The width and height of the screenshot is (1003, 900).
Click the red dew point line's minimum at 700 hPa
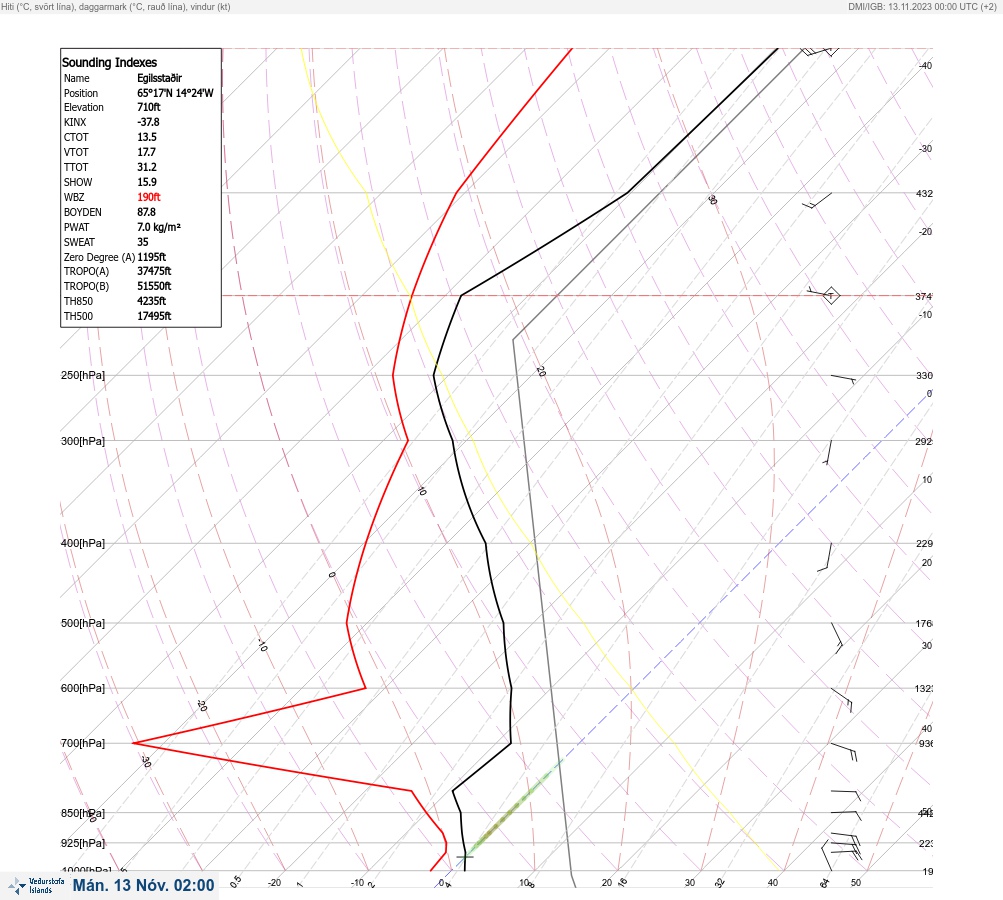134,743
